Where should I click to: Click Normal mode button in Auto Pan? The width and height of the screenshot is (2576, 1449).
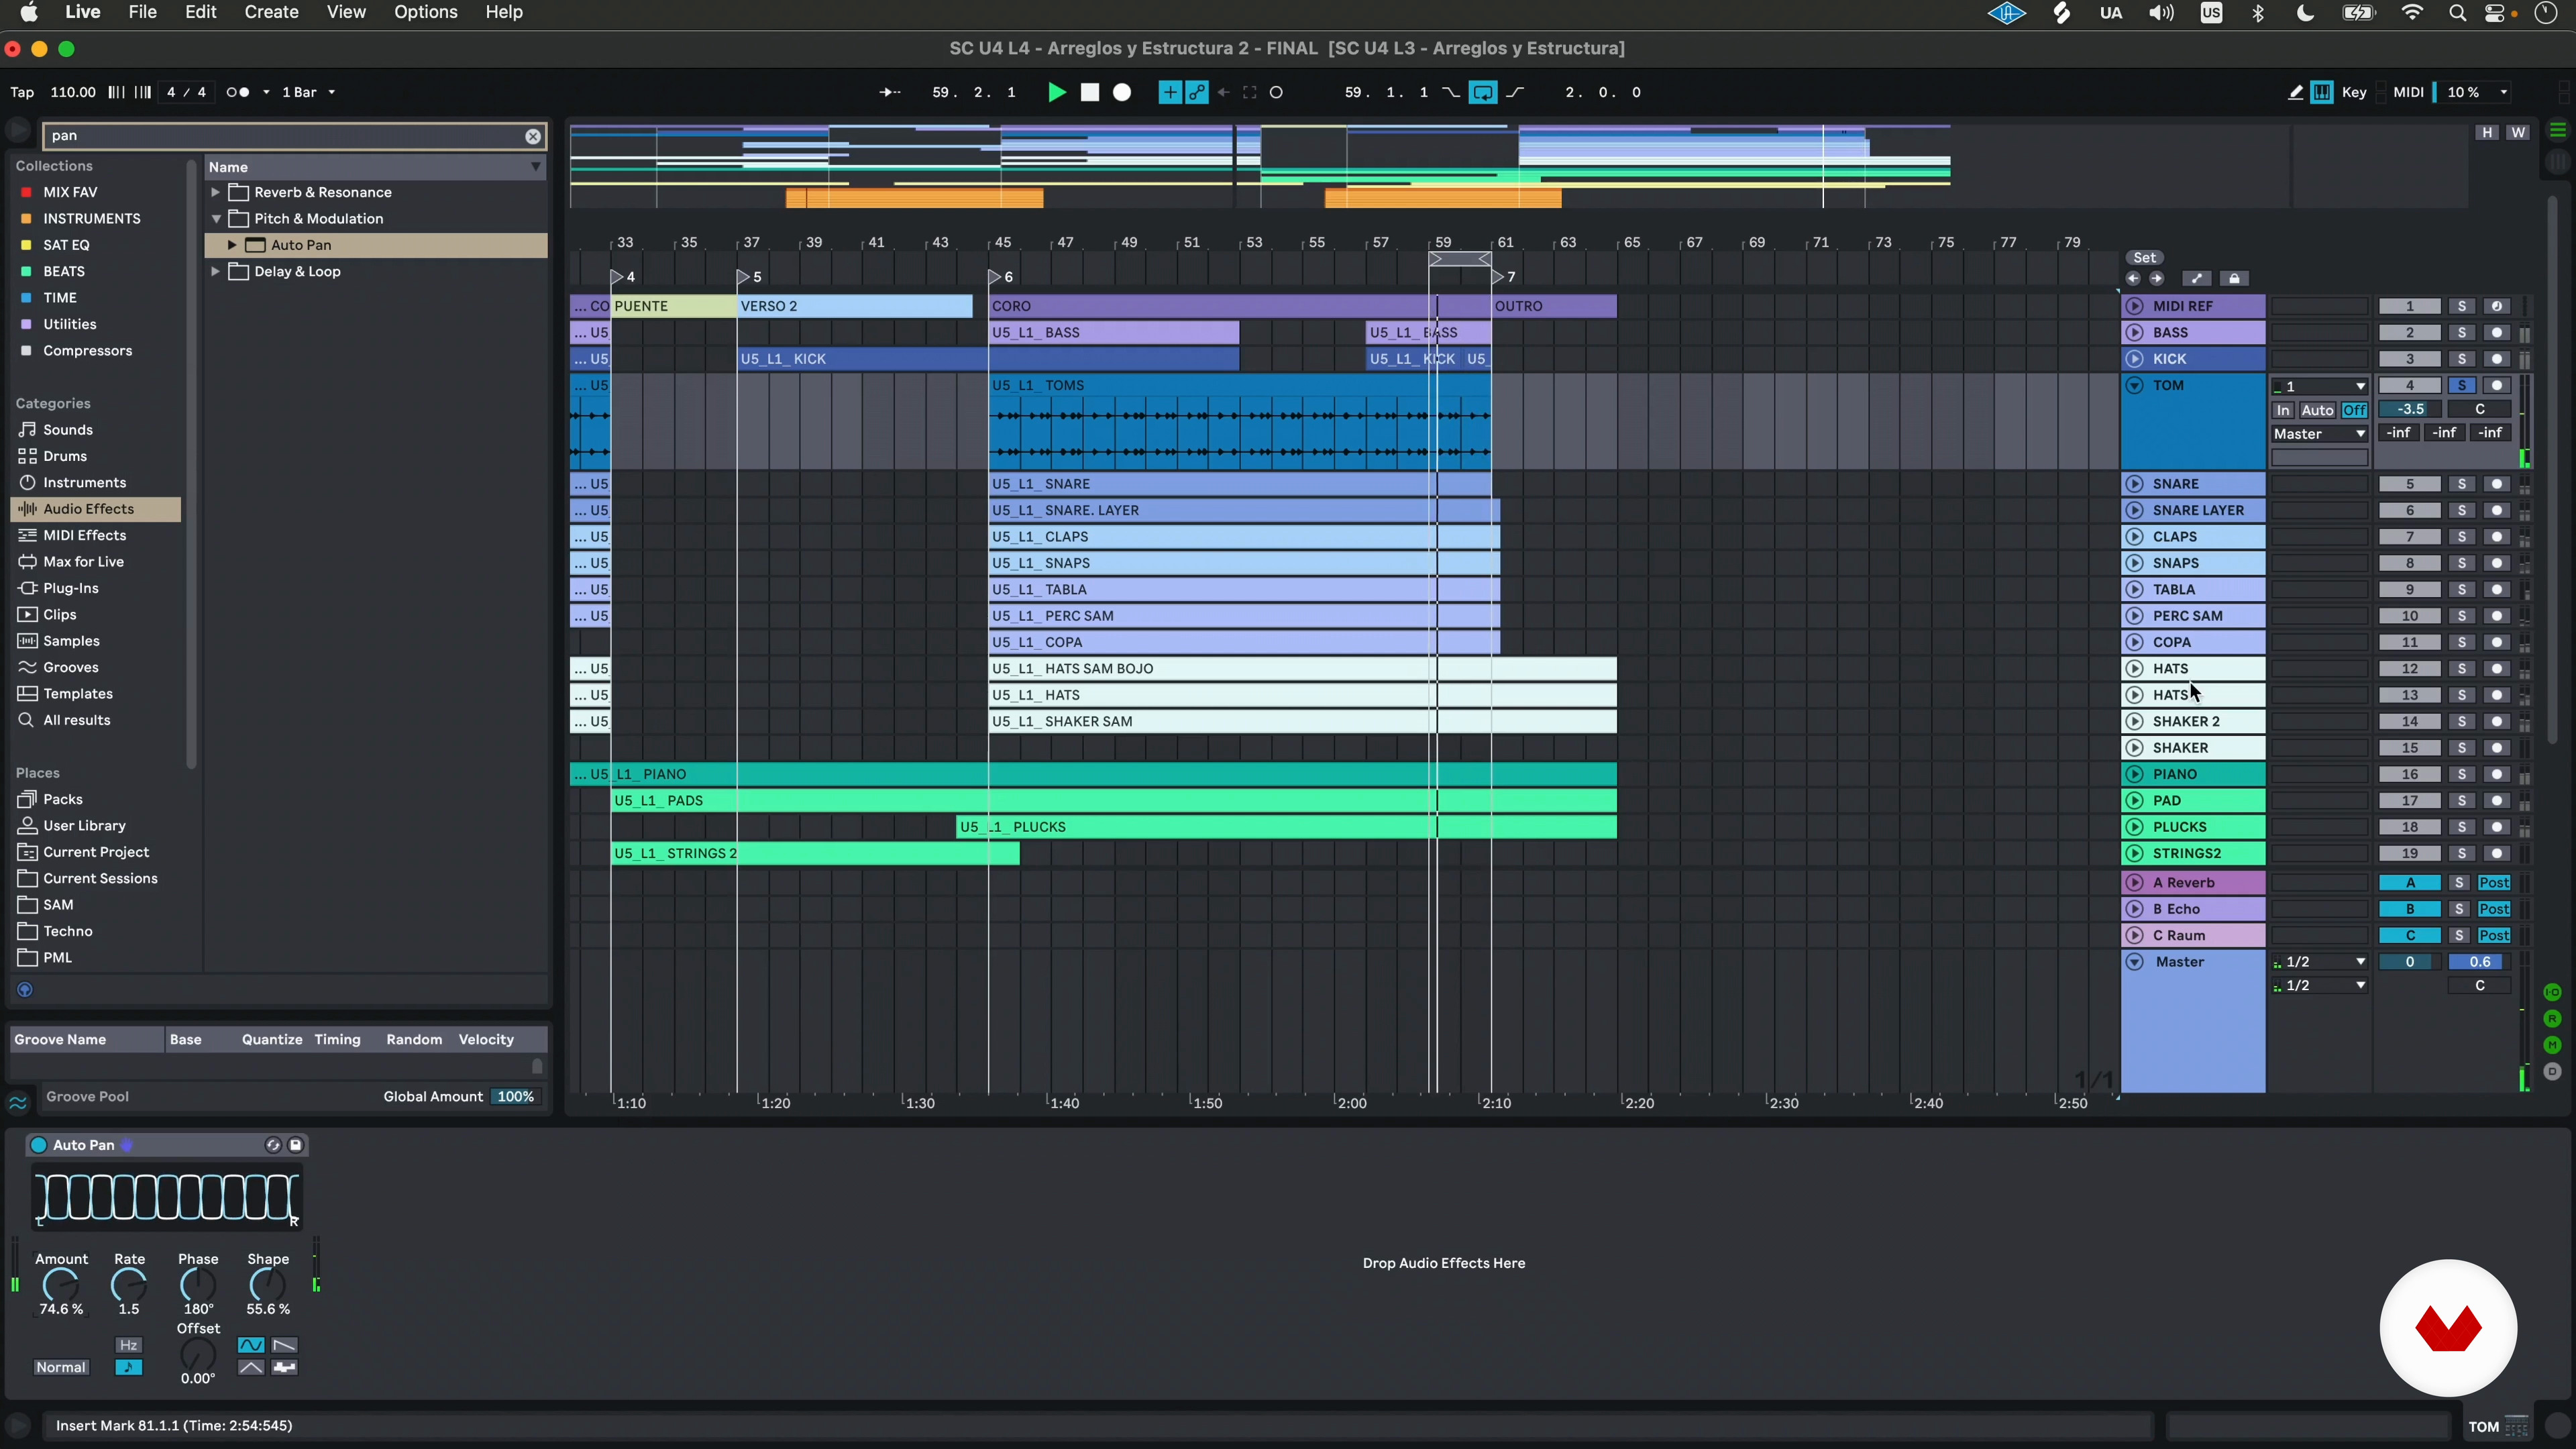click(x=61, y=1367)
